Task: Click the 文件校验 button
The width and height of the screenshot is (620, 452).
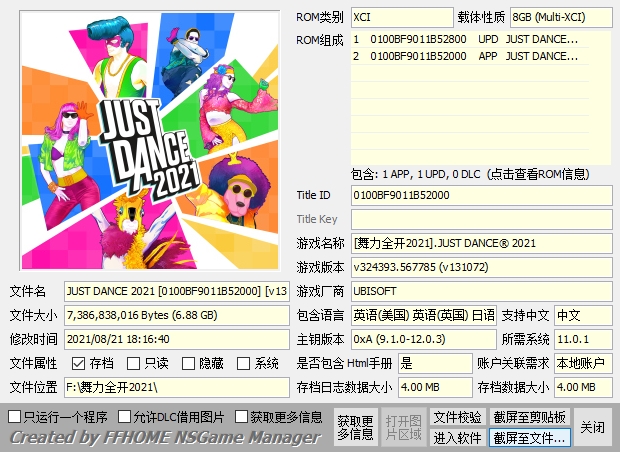Action: (x=457, y=417)
